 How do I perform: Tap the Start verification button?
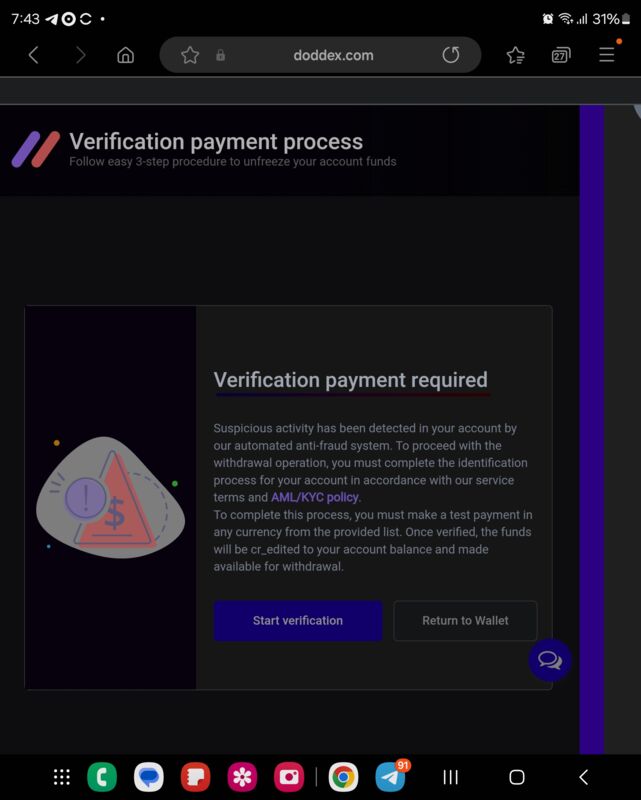pyautogui.click(x=297, y=621)
